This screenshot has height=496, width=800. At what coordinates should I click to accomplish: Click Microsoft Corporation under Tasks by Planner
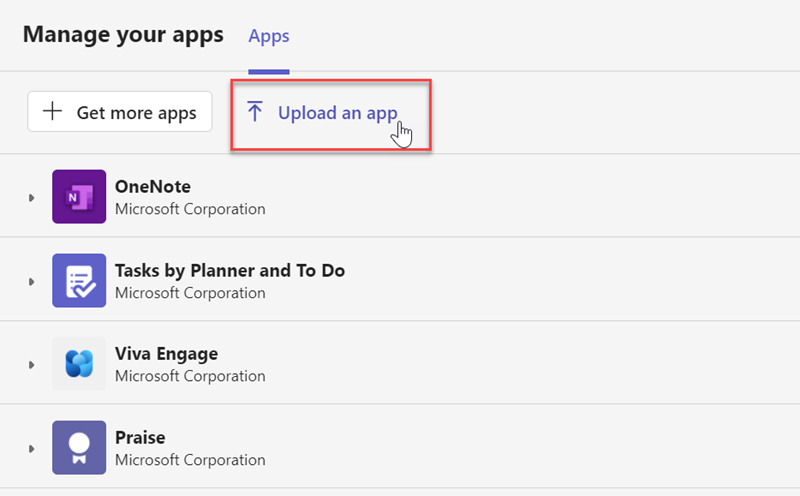click(x=190, y=293)
